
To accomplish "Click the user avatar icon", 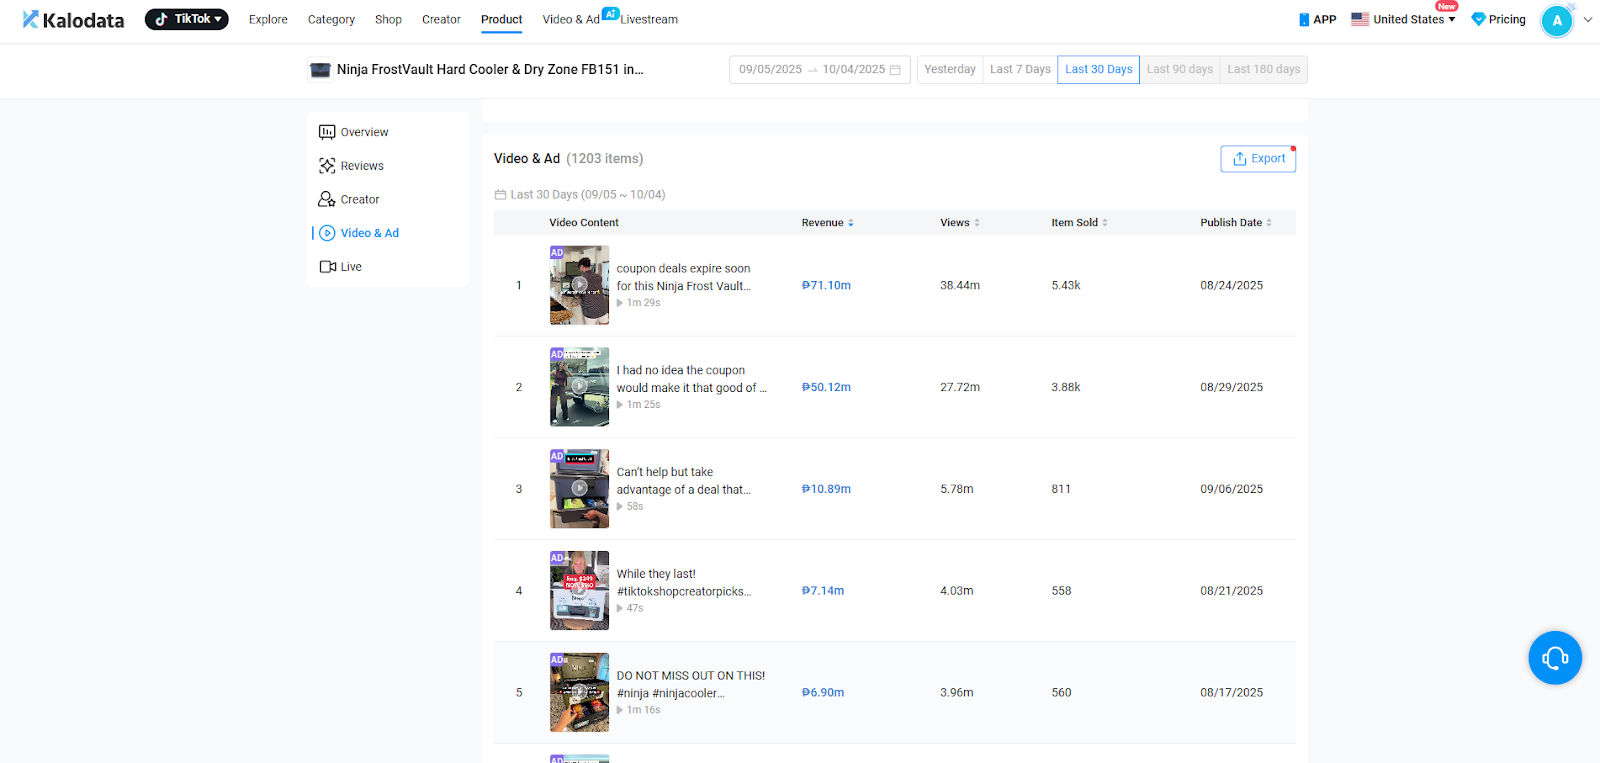I will click(x=1556, y=21).
